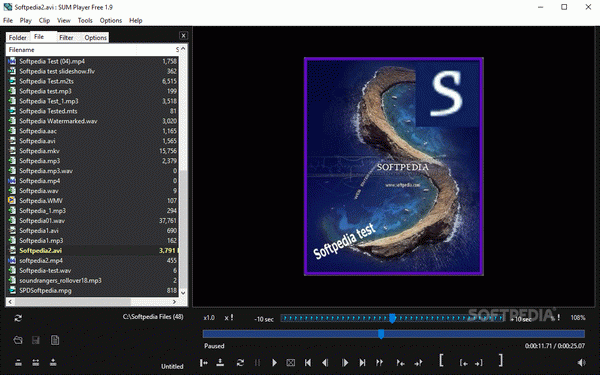The image size is (600, 375).
Task: Click file list scroll down arrow
Action: point(183,293)
